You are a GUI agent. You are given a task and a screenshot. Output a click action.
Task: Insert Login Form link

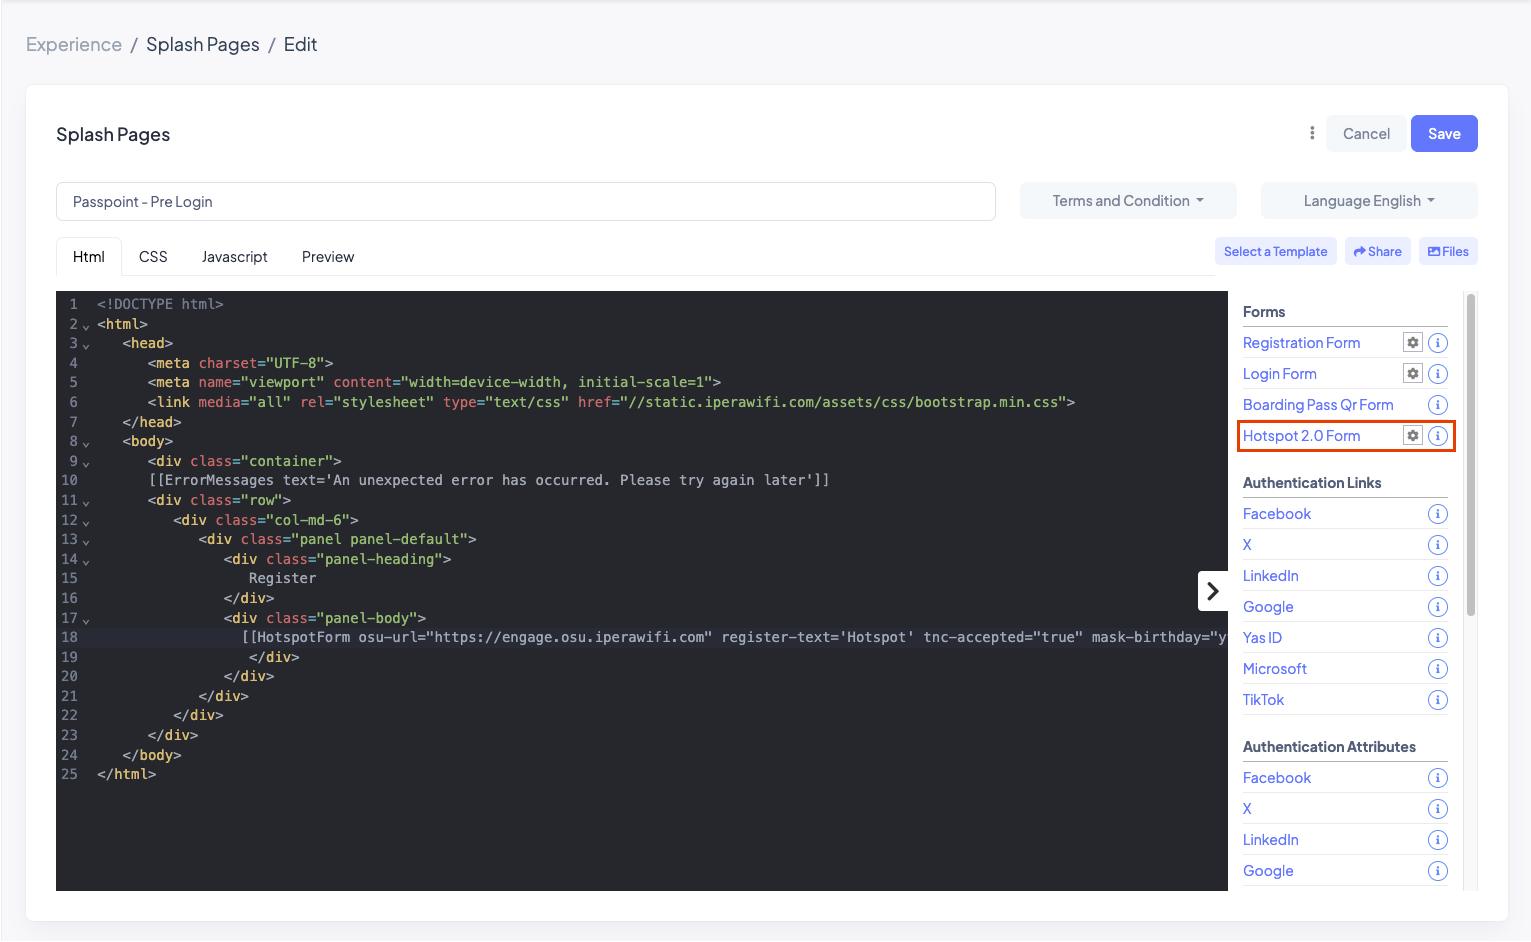[1280, 374]
